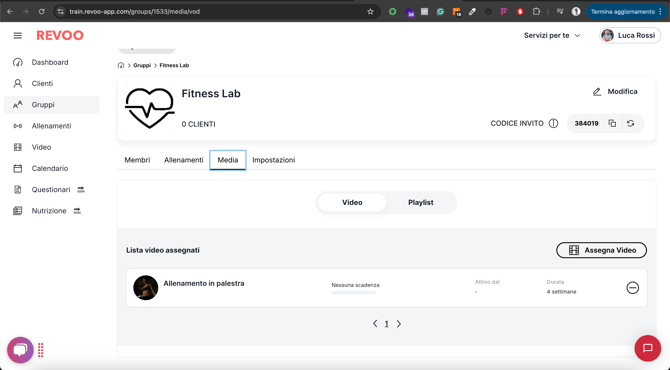The image size is (670, 370).
Task: Click the browser address bar URL
Action: 134,12
